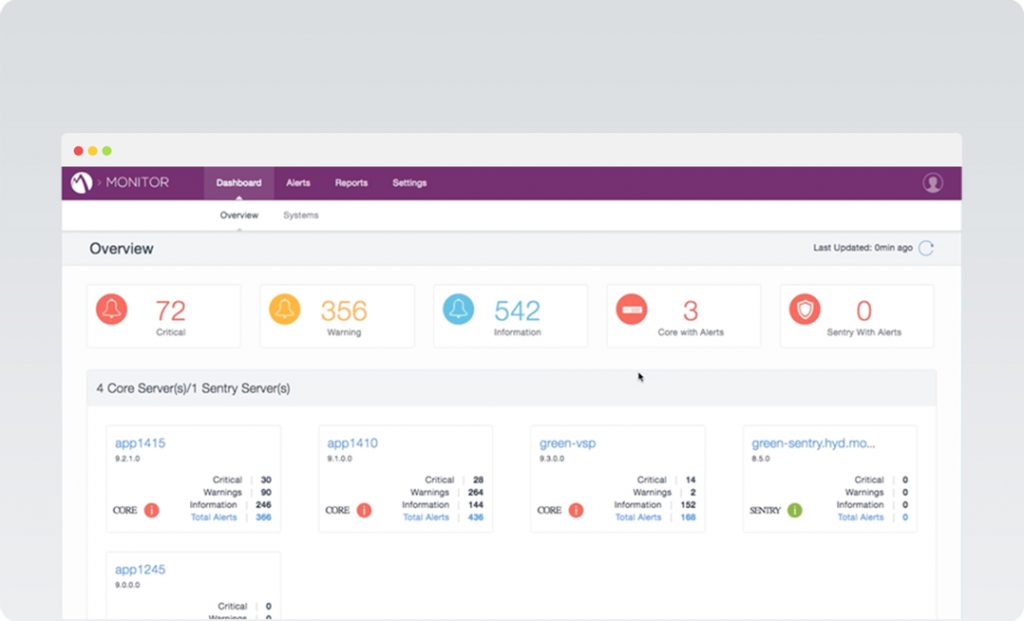The width and height of the screenshot is (1024, 621).
Task: Open Total Alerts link for green-vsp
Action: coord(638,517)
